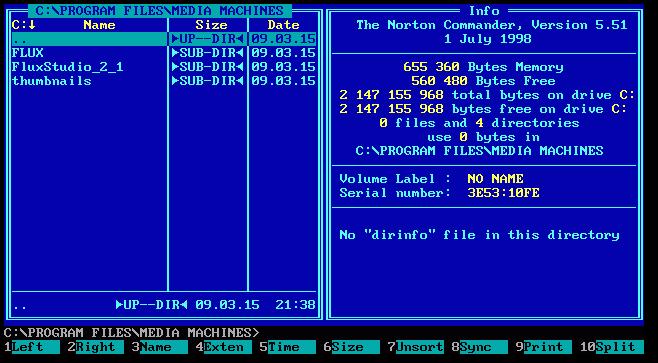Click the date cell of thumbnails row
This screenshot has height=363, width=658.
[283, 81]
